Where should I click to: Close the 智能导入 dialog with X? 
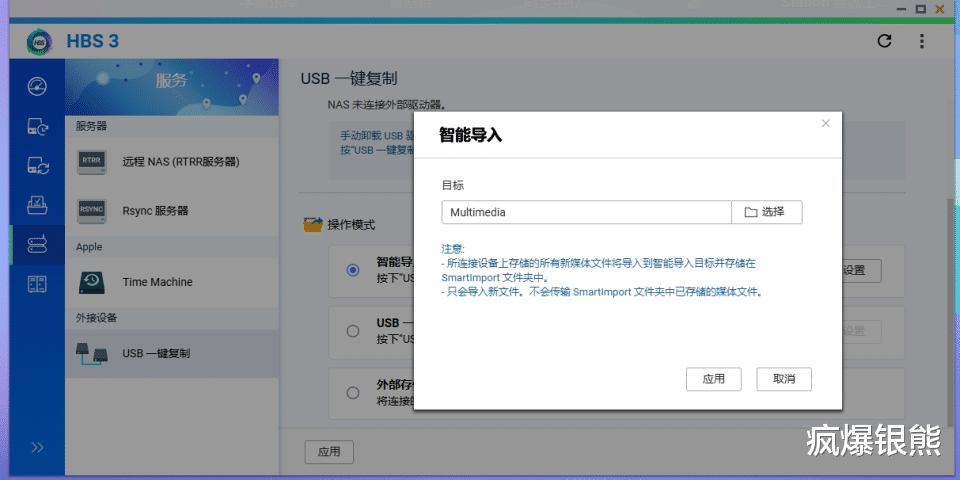pyautogui.click(x=826, y=123)
